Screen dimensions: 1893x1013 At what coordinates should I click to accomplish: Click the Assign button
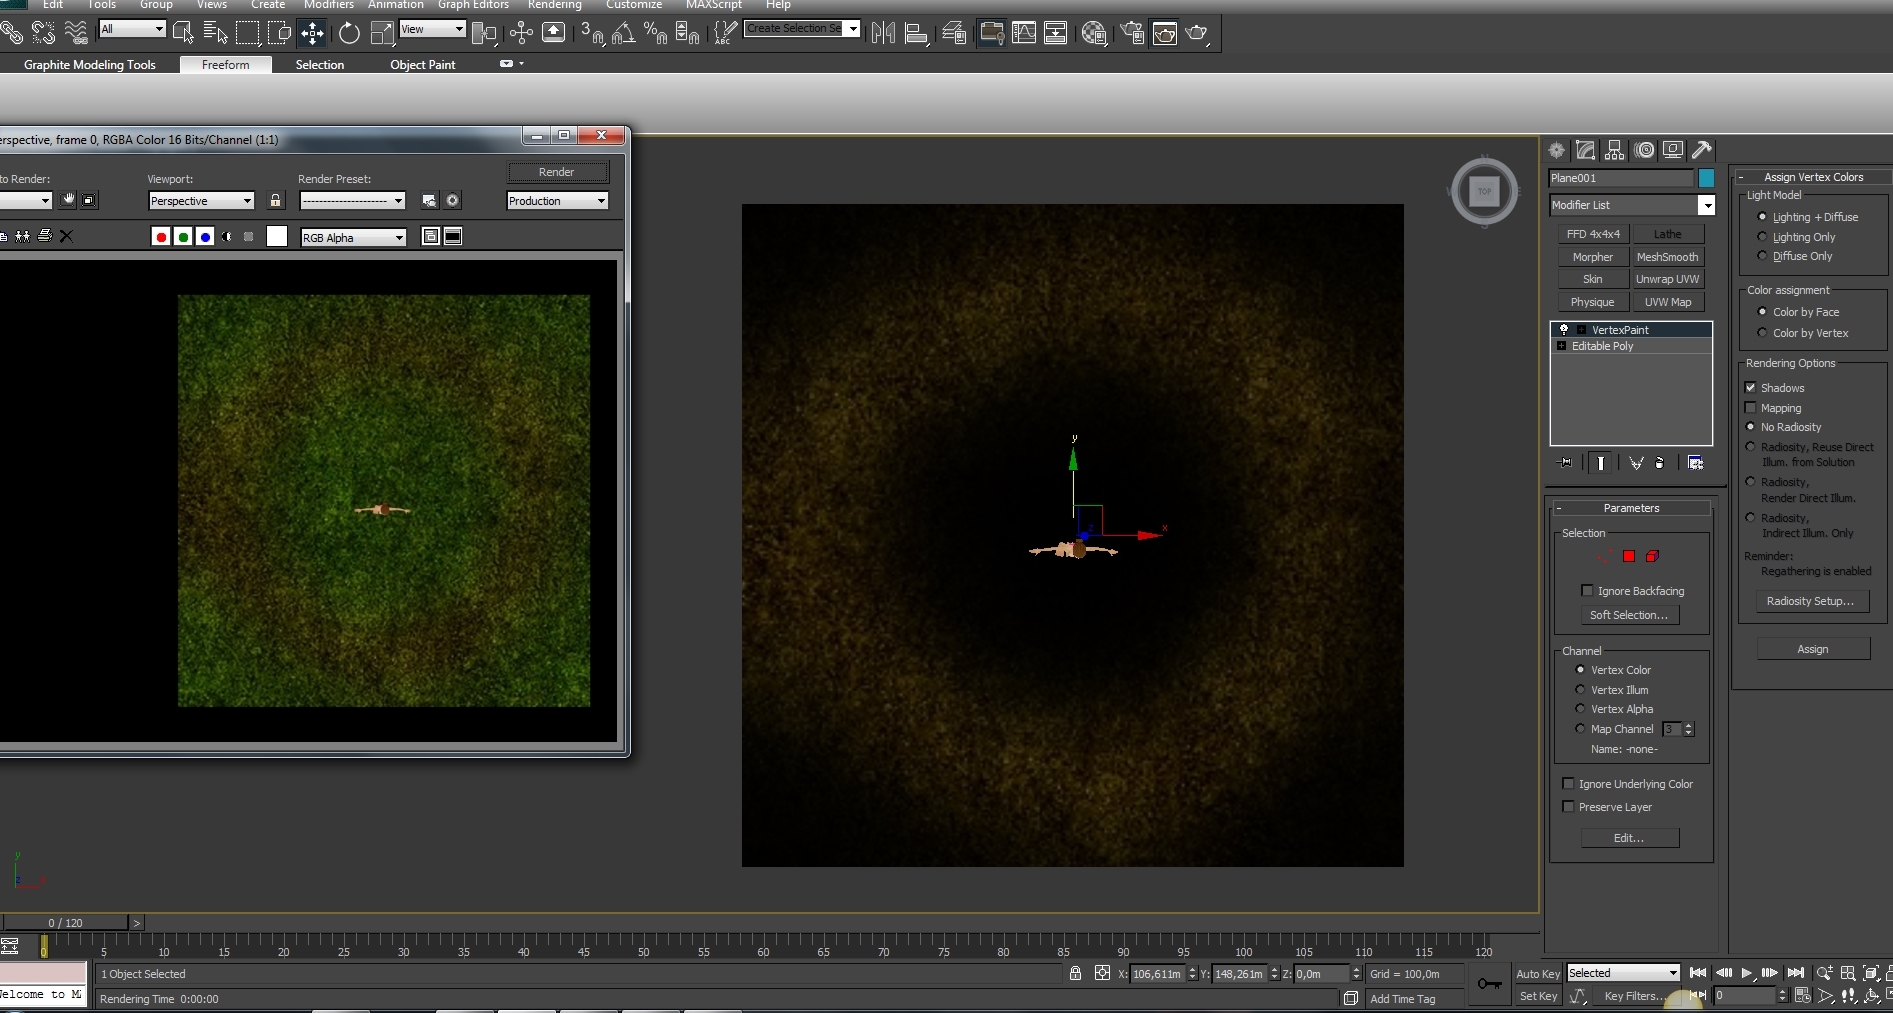coord(1813,649)
